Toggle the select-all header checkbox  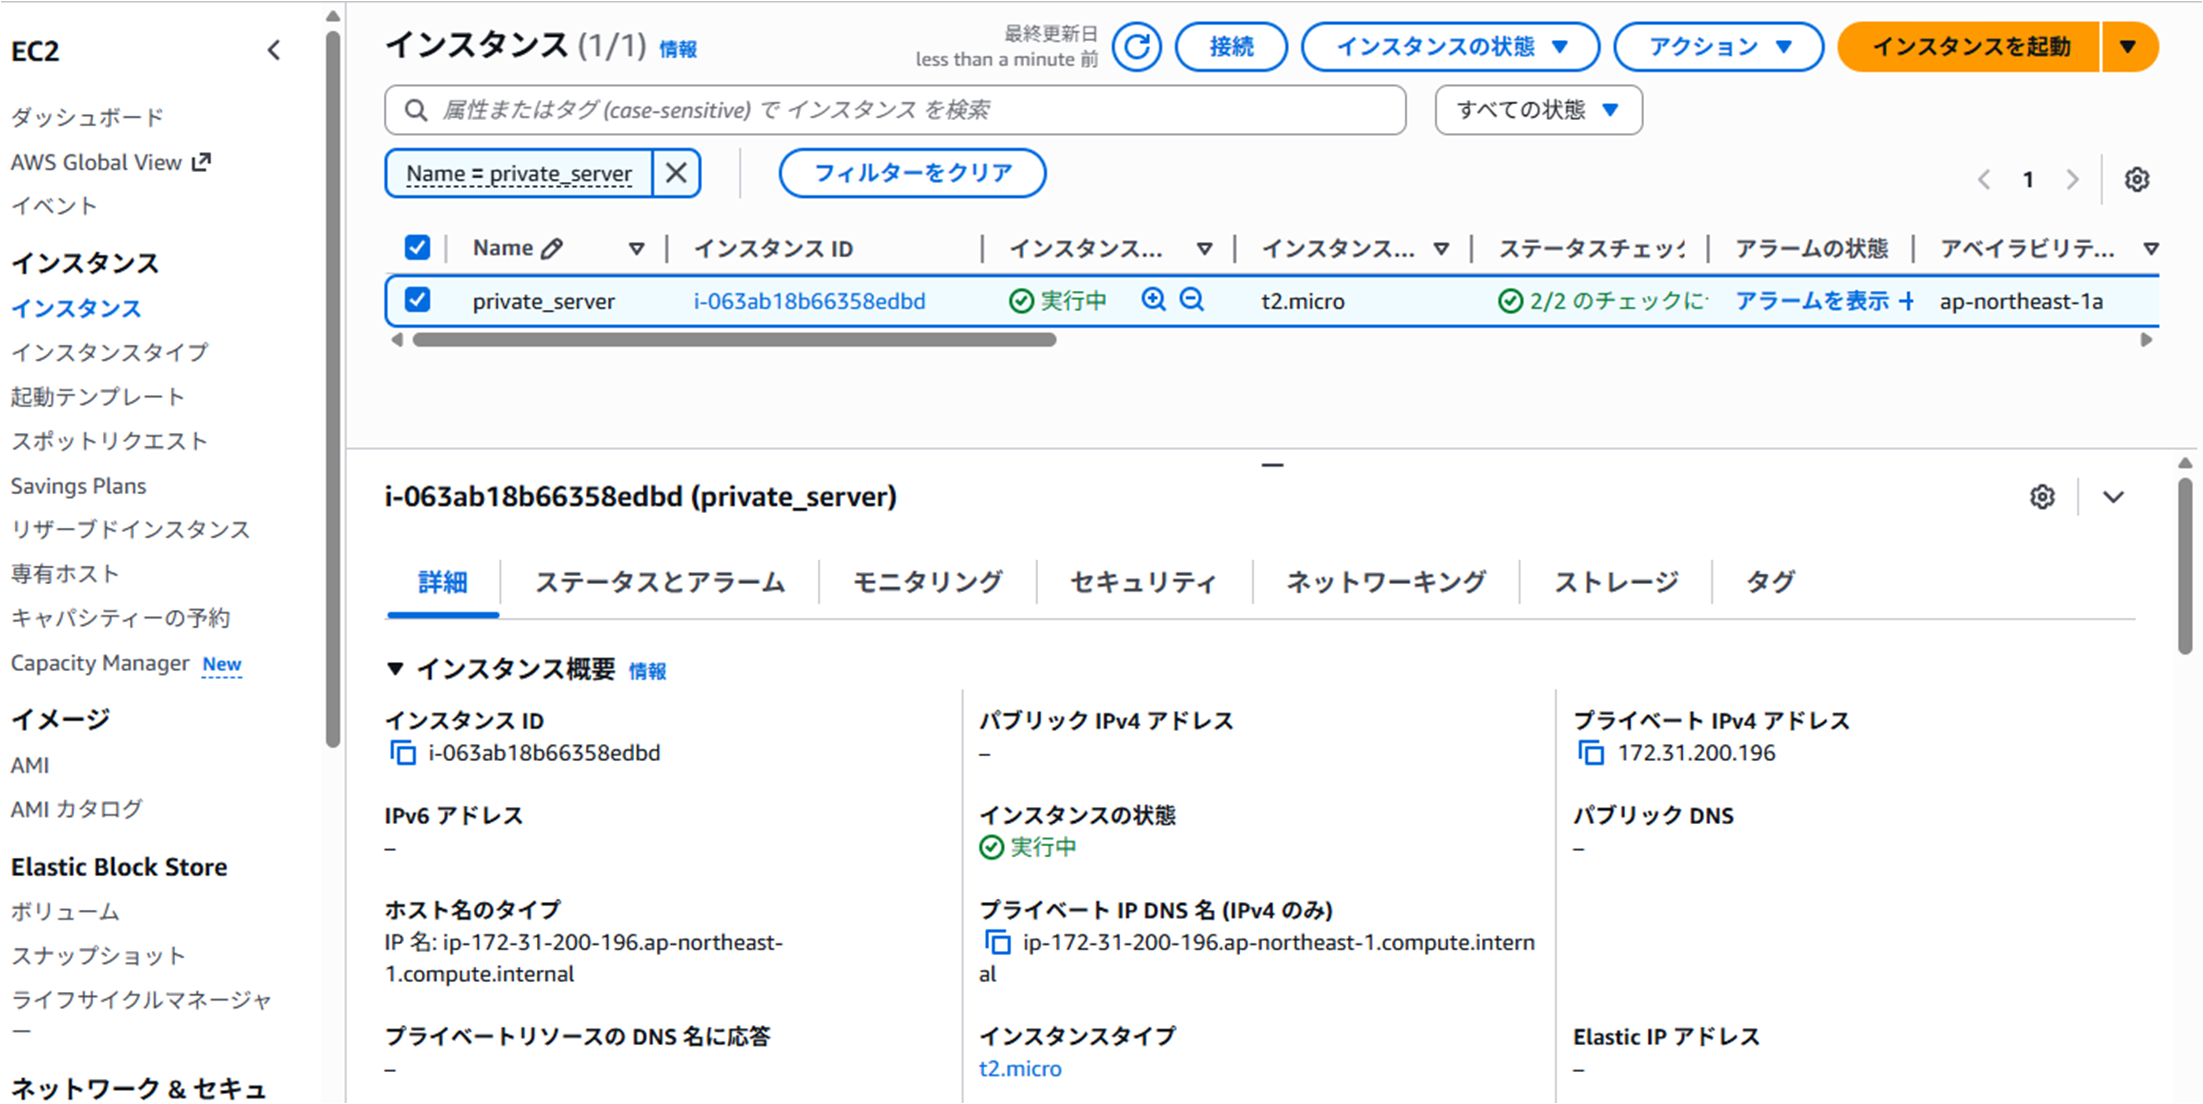click(x=417, y=248)
